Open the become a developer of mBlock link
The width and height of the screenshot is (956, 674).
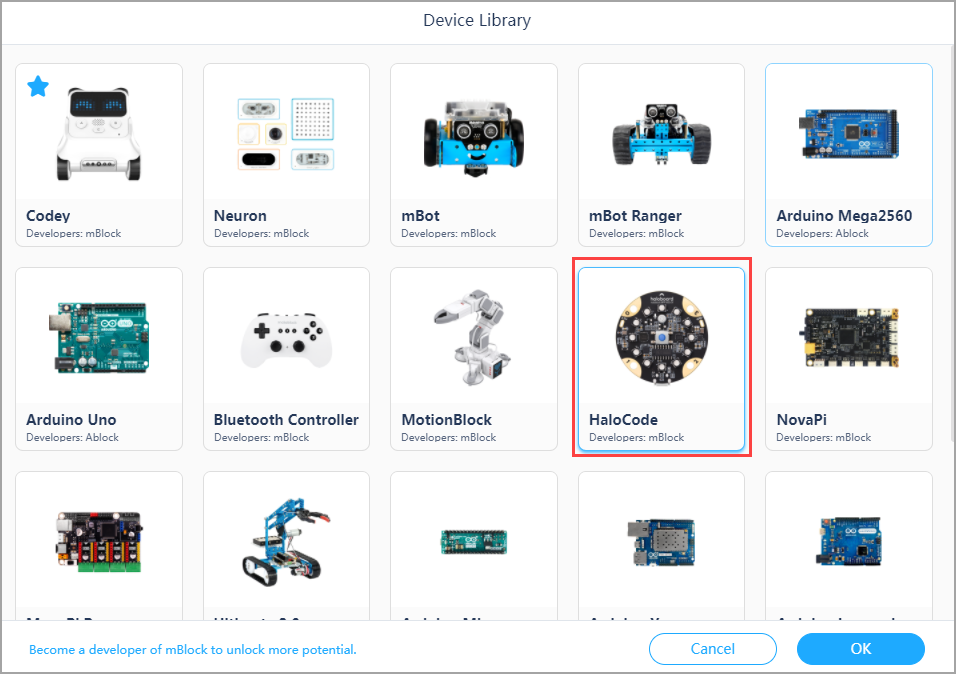coord(193,650)
